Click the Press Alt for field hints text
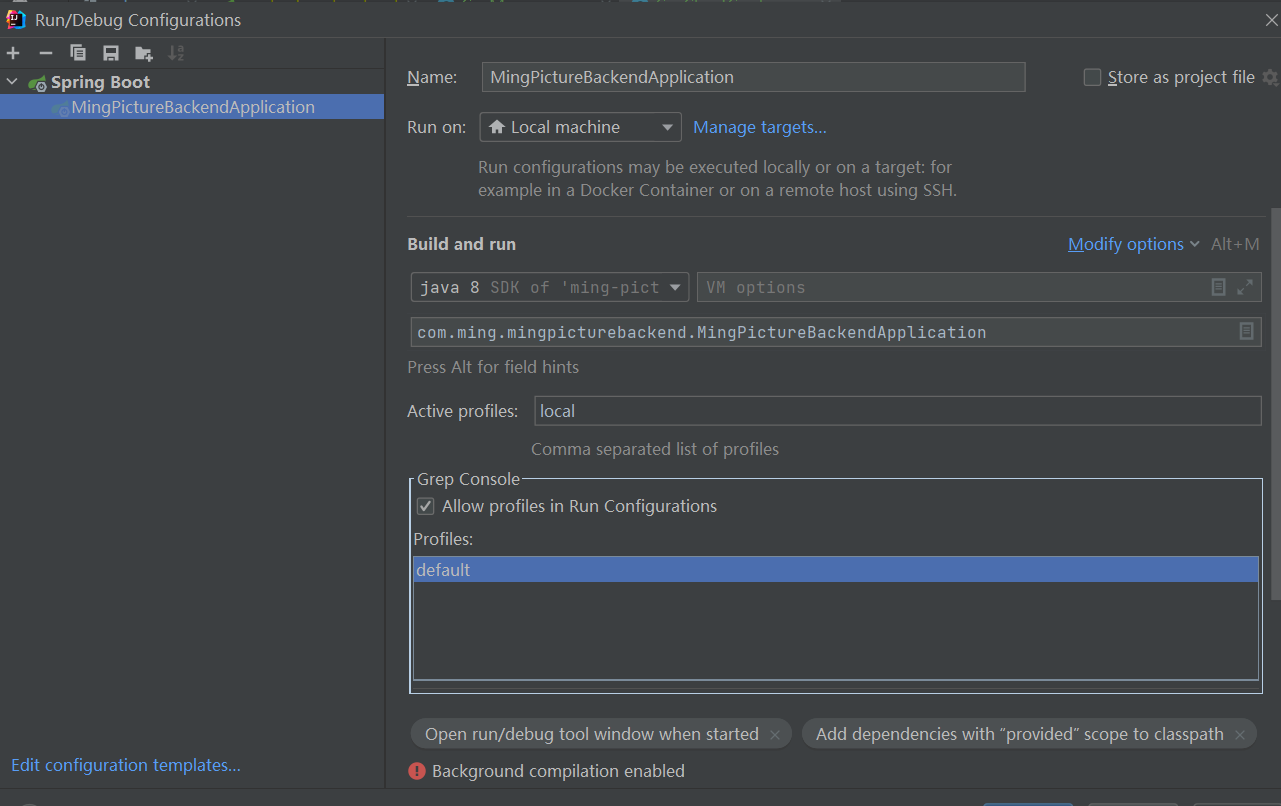The width and height of the screenshot is (1281, 806). [493, 367]
